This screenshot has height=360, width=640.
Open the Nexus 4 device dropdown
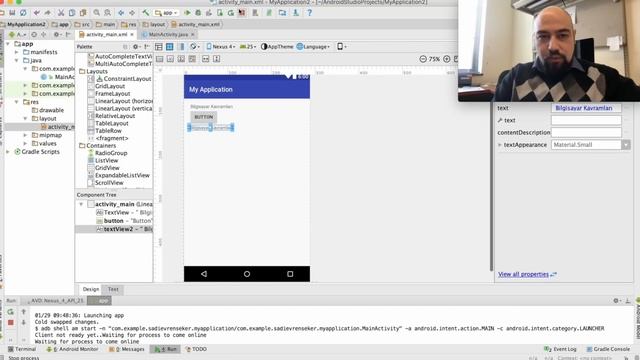pos(220,47)
